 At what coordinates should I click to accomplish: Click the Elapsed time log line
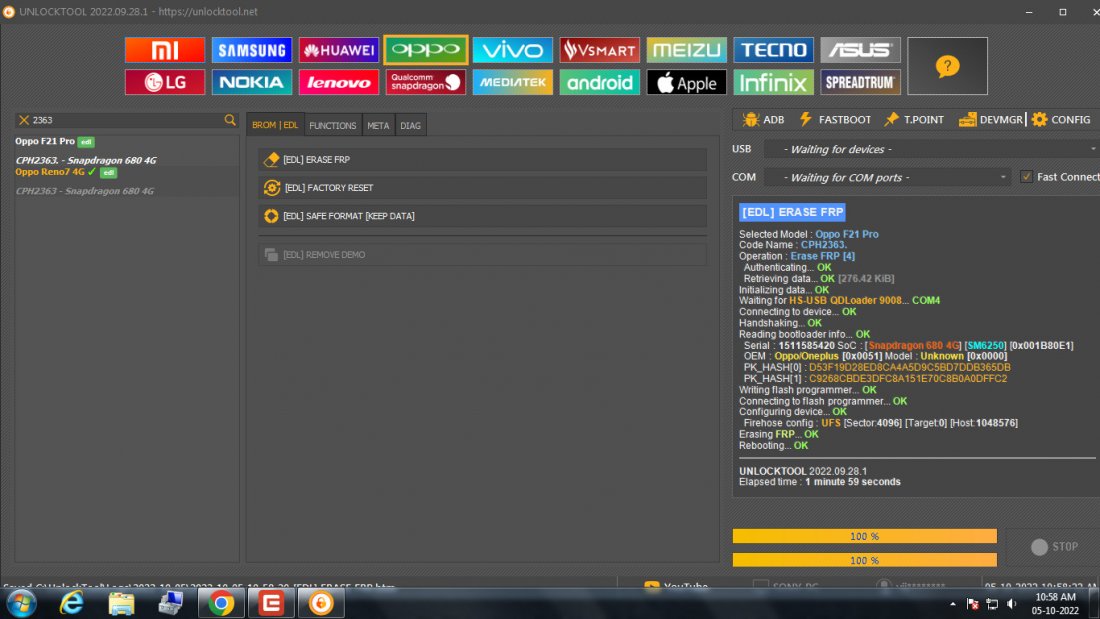click(x=819, y=481)
